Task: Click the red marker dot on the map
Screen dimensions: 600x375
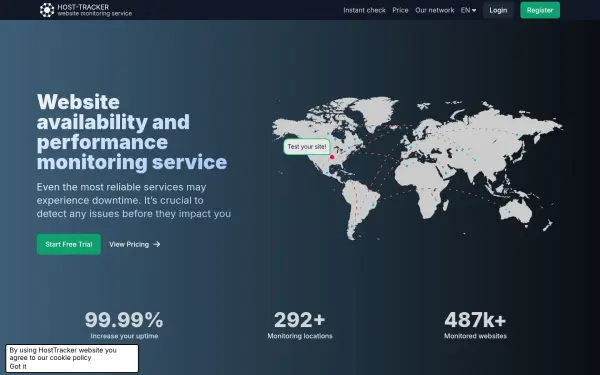Action: click(x=332, y=157)
